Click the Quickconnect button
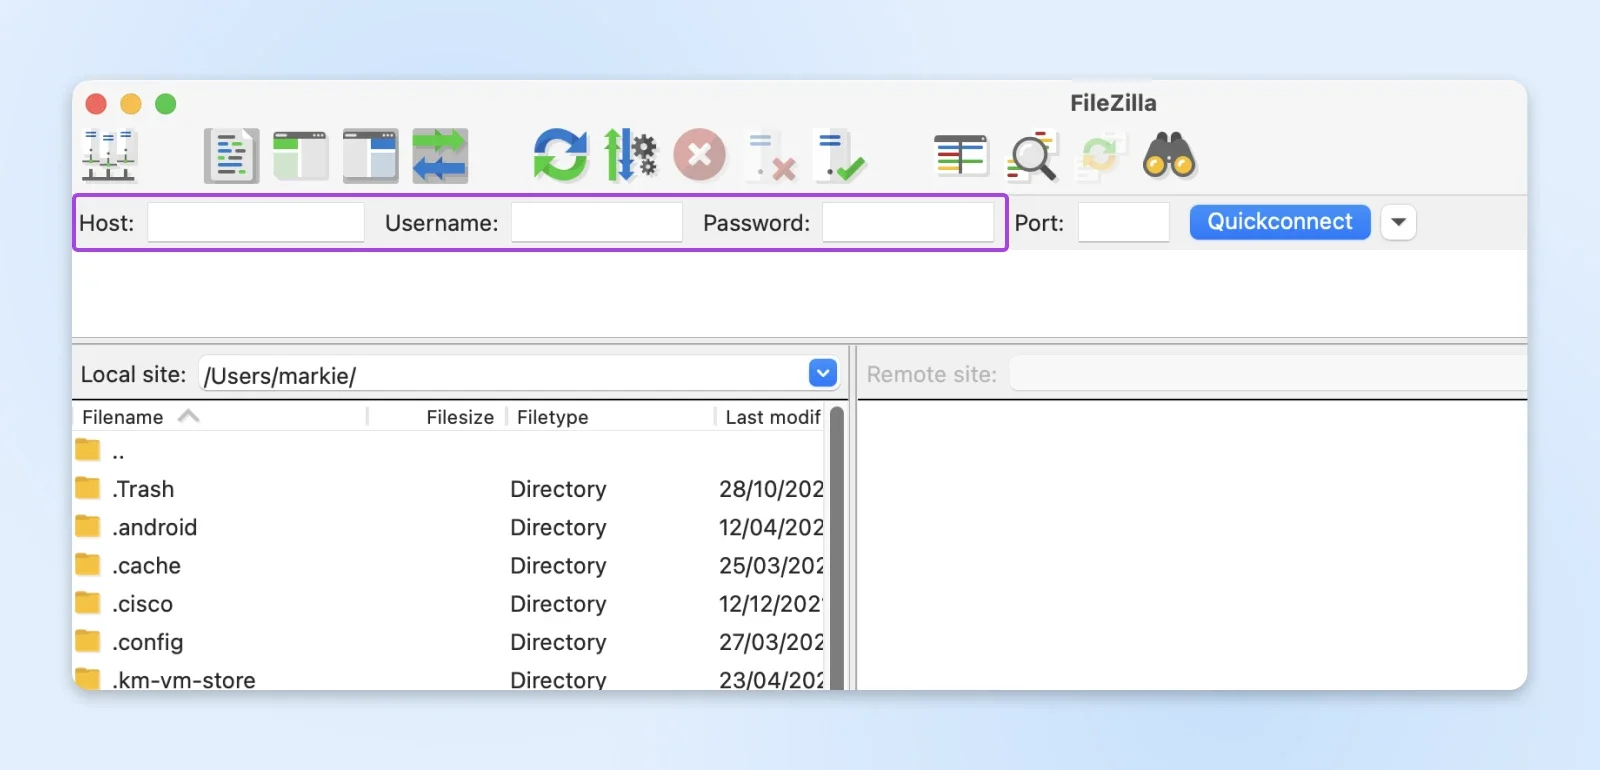Image resolution: width=1600 pixels, height=770 pixels. tap(1280, 222)
